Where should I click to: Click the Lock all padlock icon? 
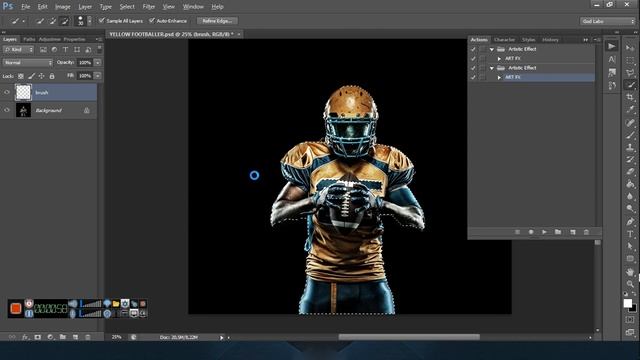[52, 76]
